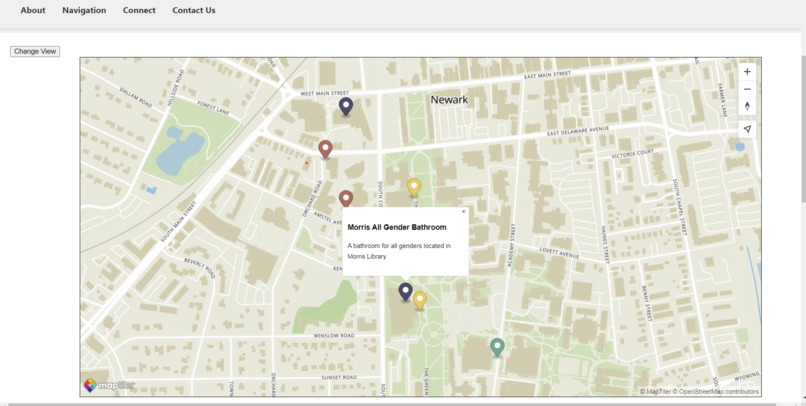Click the EAST DELAWARE AVENUE label

578,131
